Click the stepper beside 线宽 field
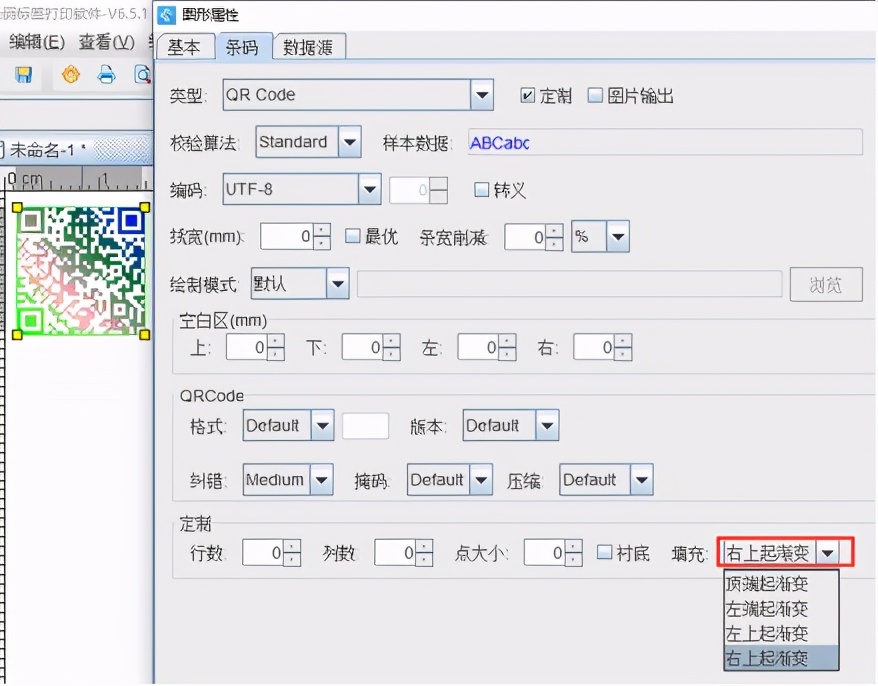Viewport: 878px width, 686px height. (321, 237)
